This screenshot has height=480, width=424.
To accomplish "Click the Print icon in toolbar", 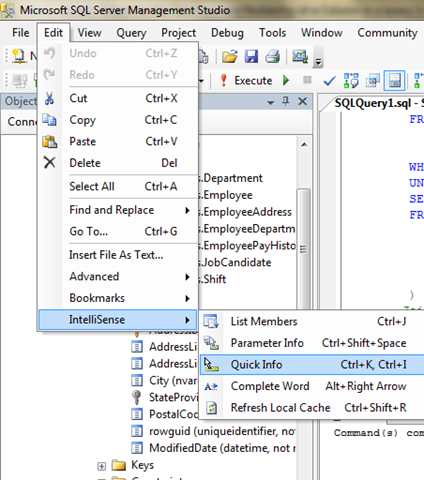I will tap(272, 56).
